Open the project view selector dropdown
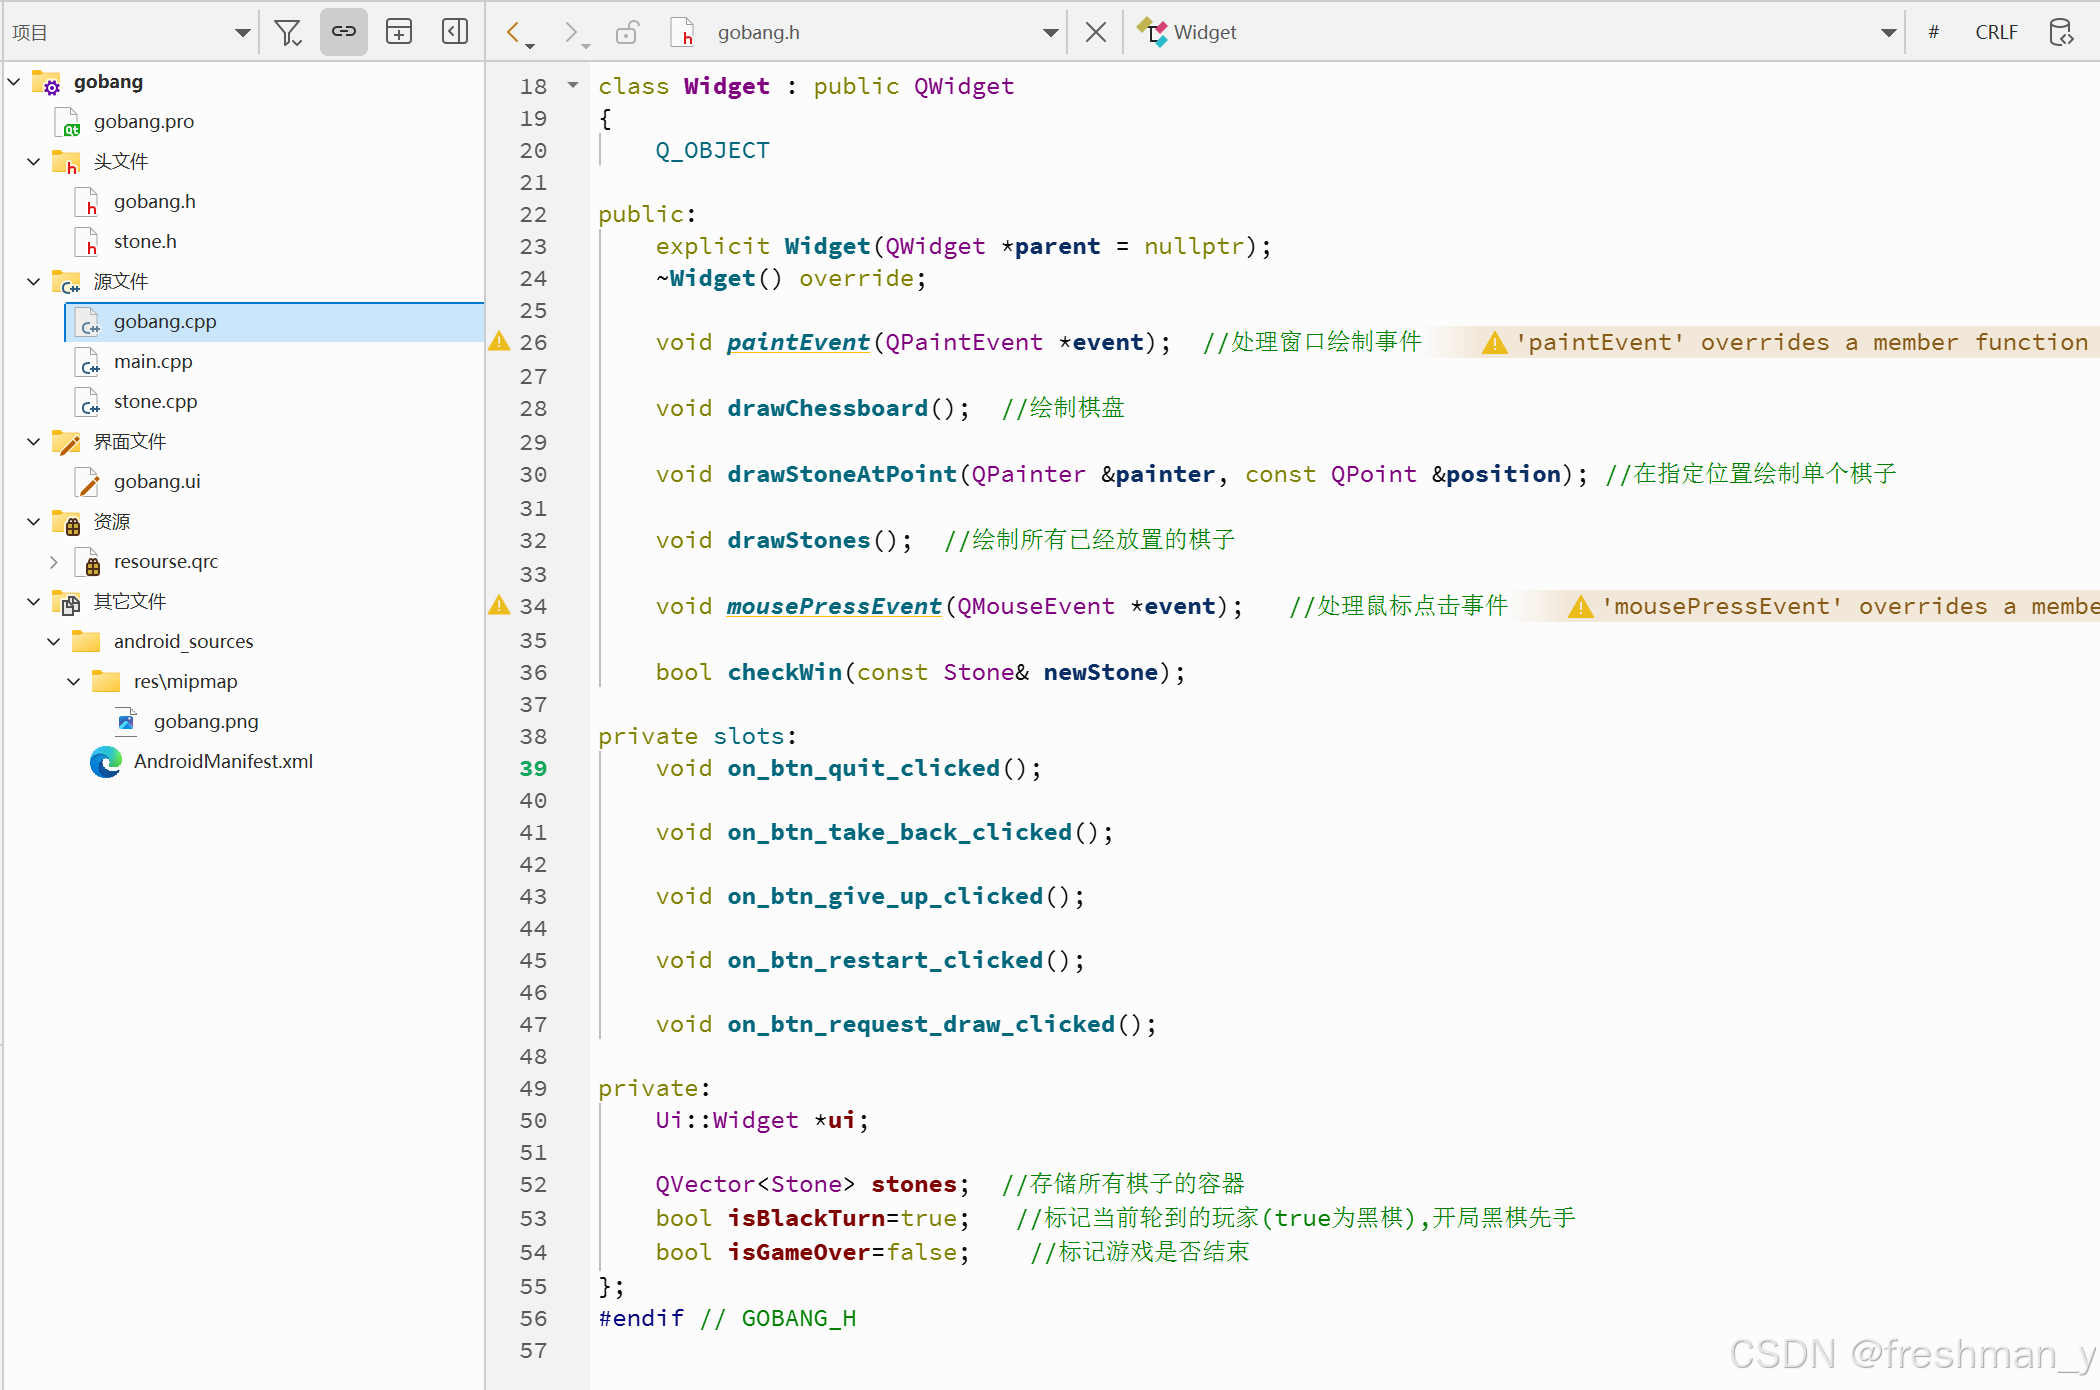The height and width of the screenshot is (1390, 2100). (x=242, y=33)
